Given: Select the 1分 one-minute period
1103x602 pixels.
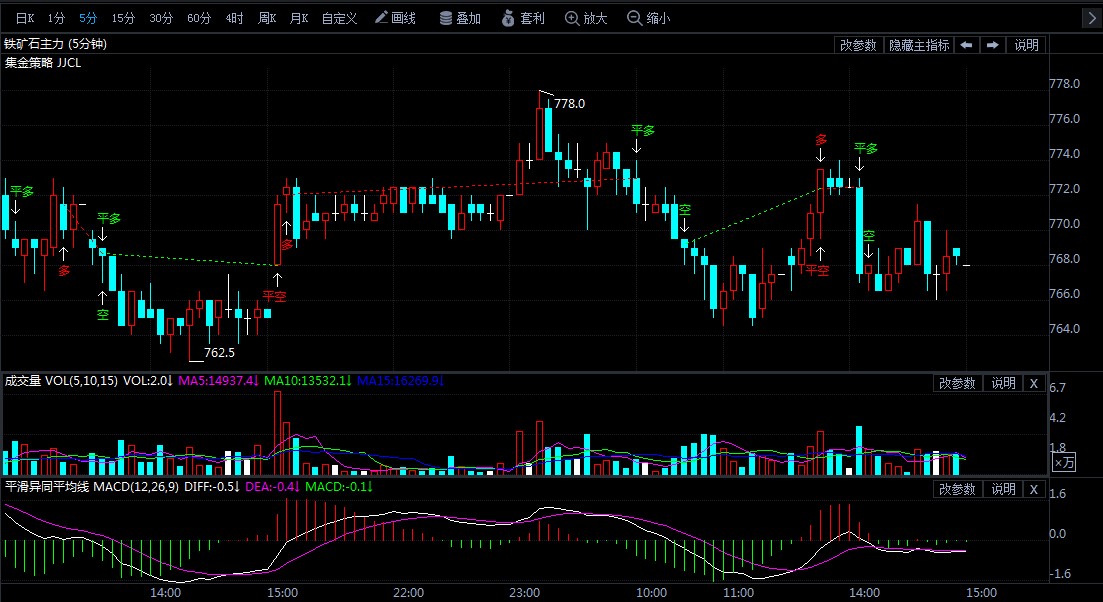Looking at the screenshot, I should (56, 18).
